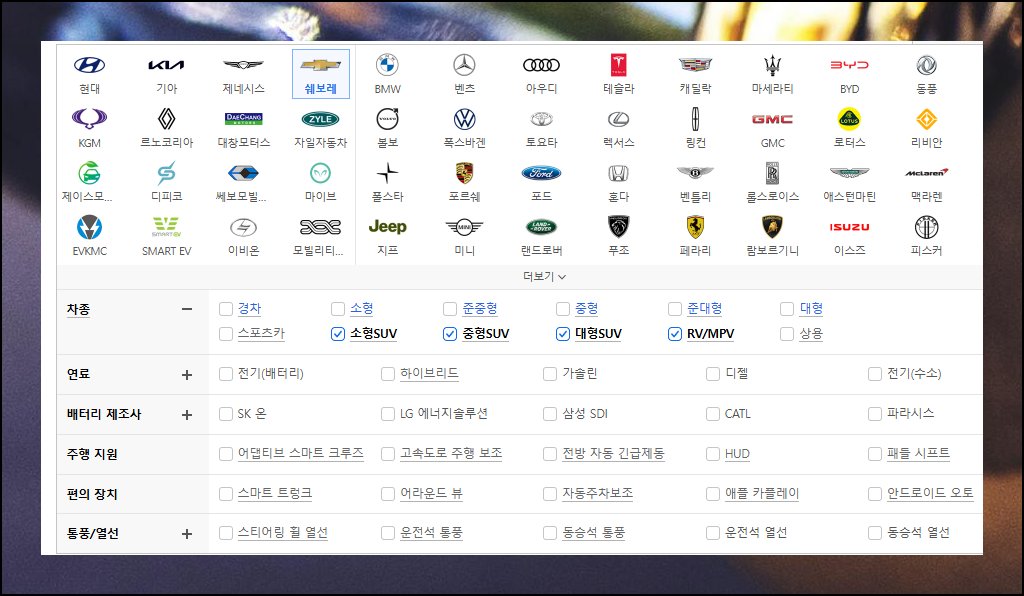Open the 어라운드 뷰 link
This screenshot has height=596, width=1024.
click(432, 494)
